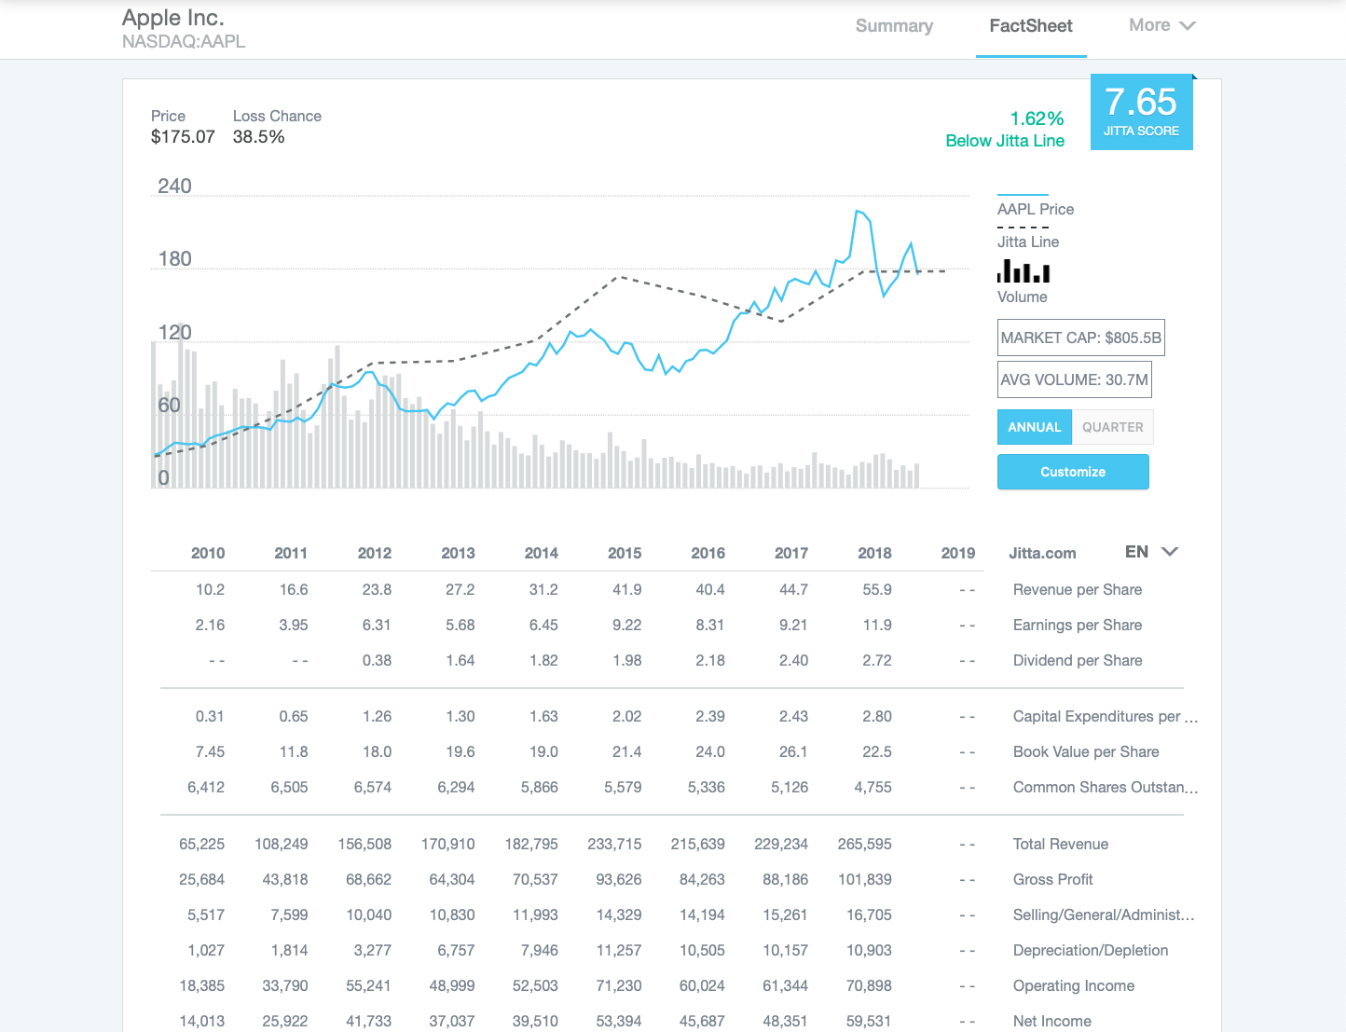Click the Total Revenue label
Viewport: 1346px width, 1032px height.
[1060, 844]
